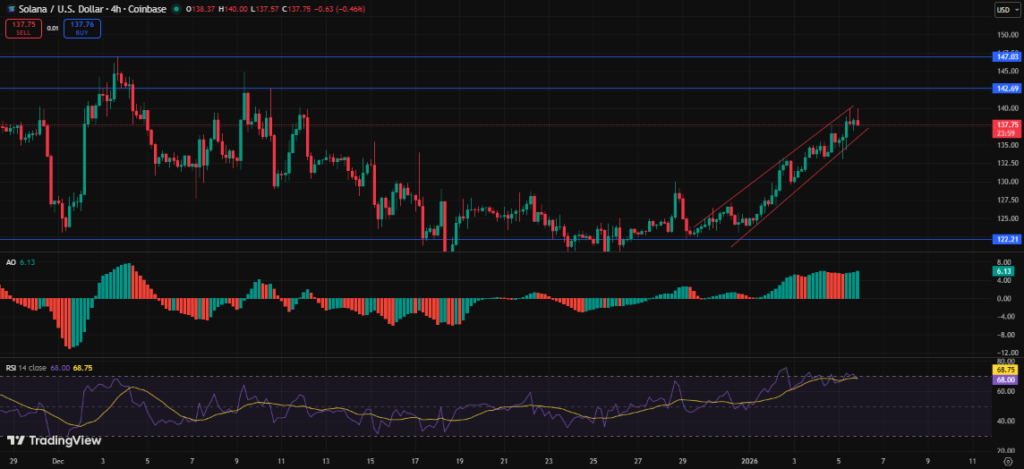Click the open price O138.37 value
Viewport: 1024px width, 469px height.
tap(201, 9)
